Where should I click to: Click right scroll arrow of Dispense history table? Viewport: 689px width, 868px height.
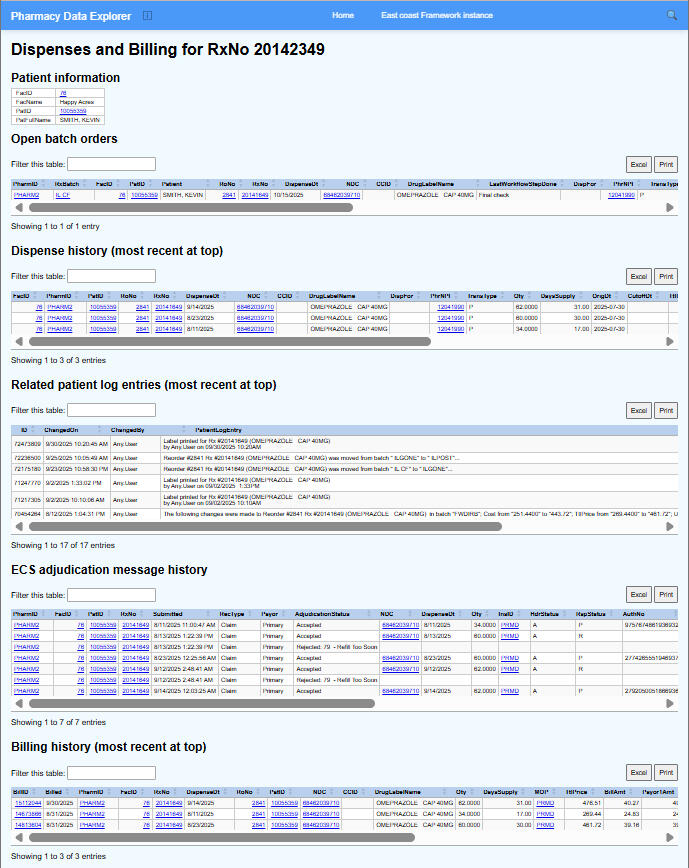pos(671,341)
